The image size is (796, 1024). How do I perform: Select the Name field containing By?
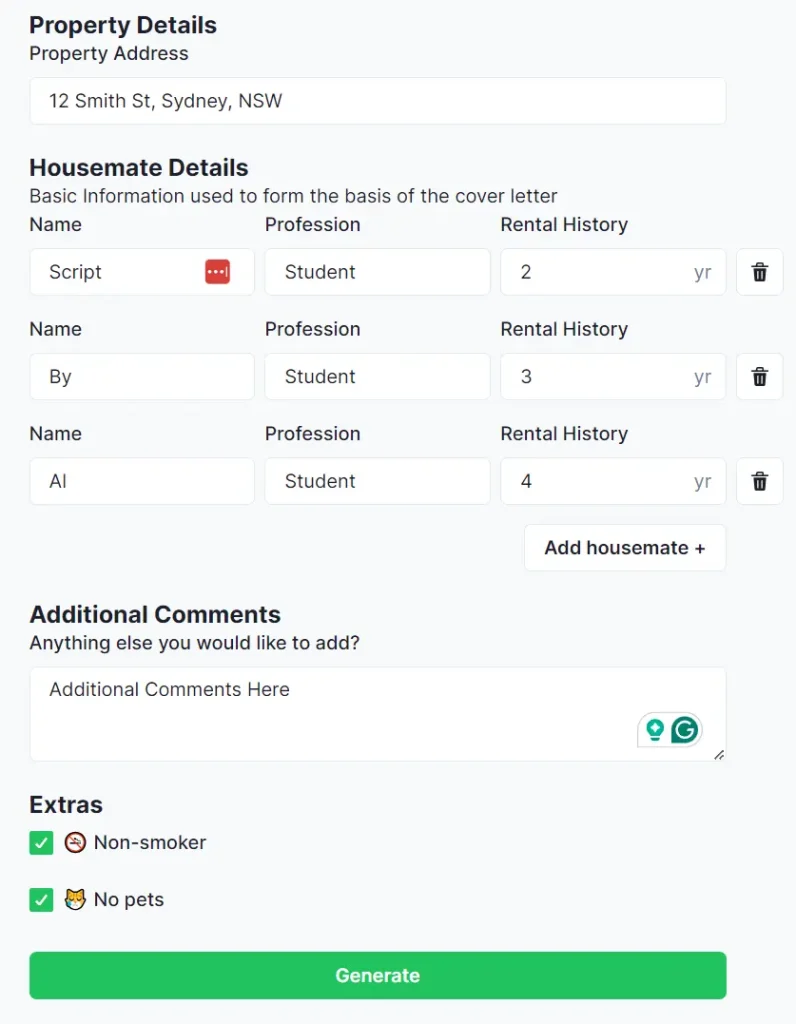click(x=141, y=377)
